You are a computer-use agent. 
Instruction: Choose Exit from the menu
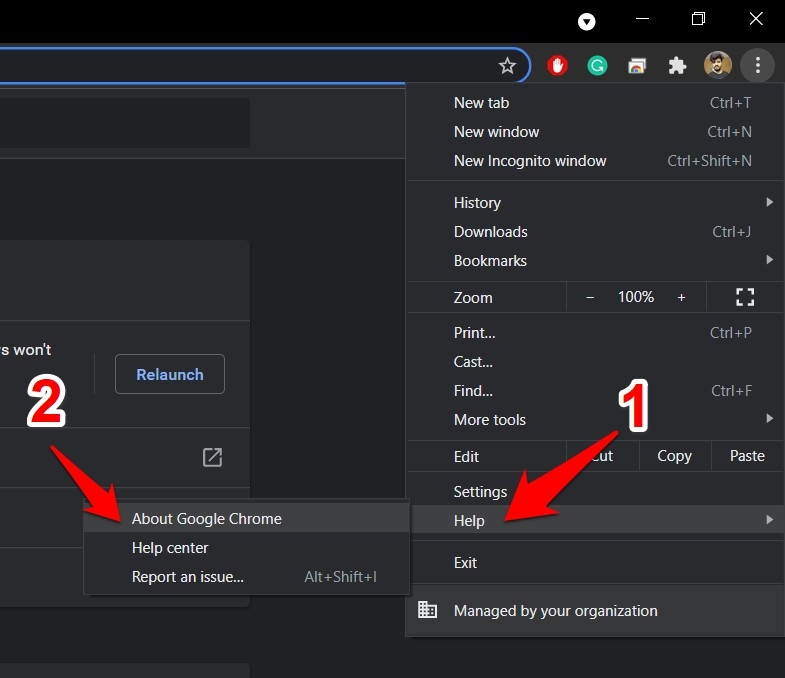[595, 563]
